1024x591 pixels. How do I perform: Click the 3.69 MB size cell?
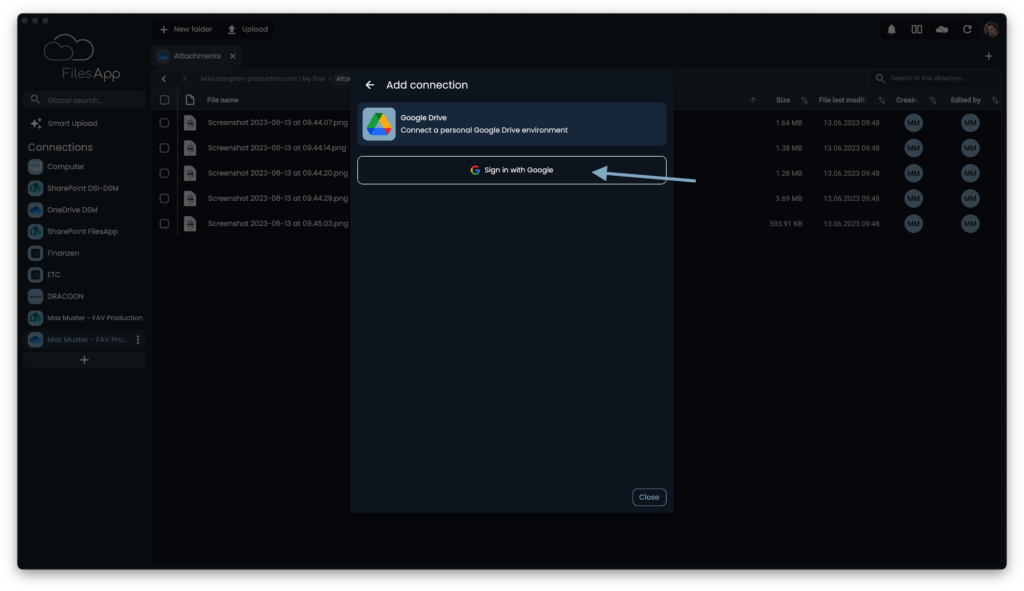point(789,199)
